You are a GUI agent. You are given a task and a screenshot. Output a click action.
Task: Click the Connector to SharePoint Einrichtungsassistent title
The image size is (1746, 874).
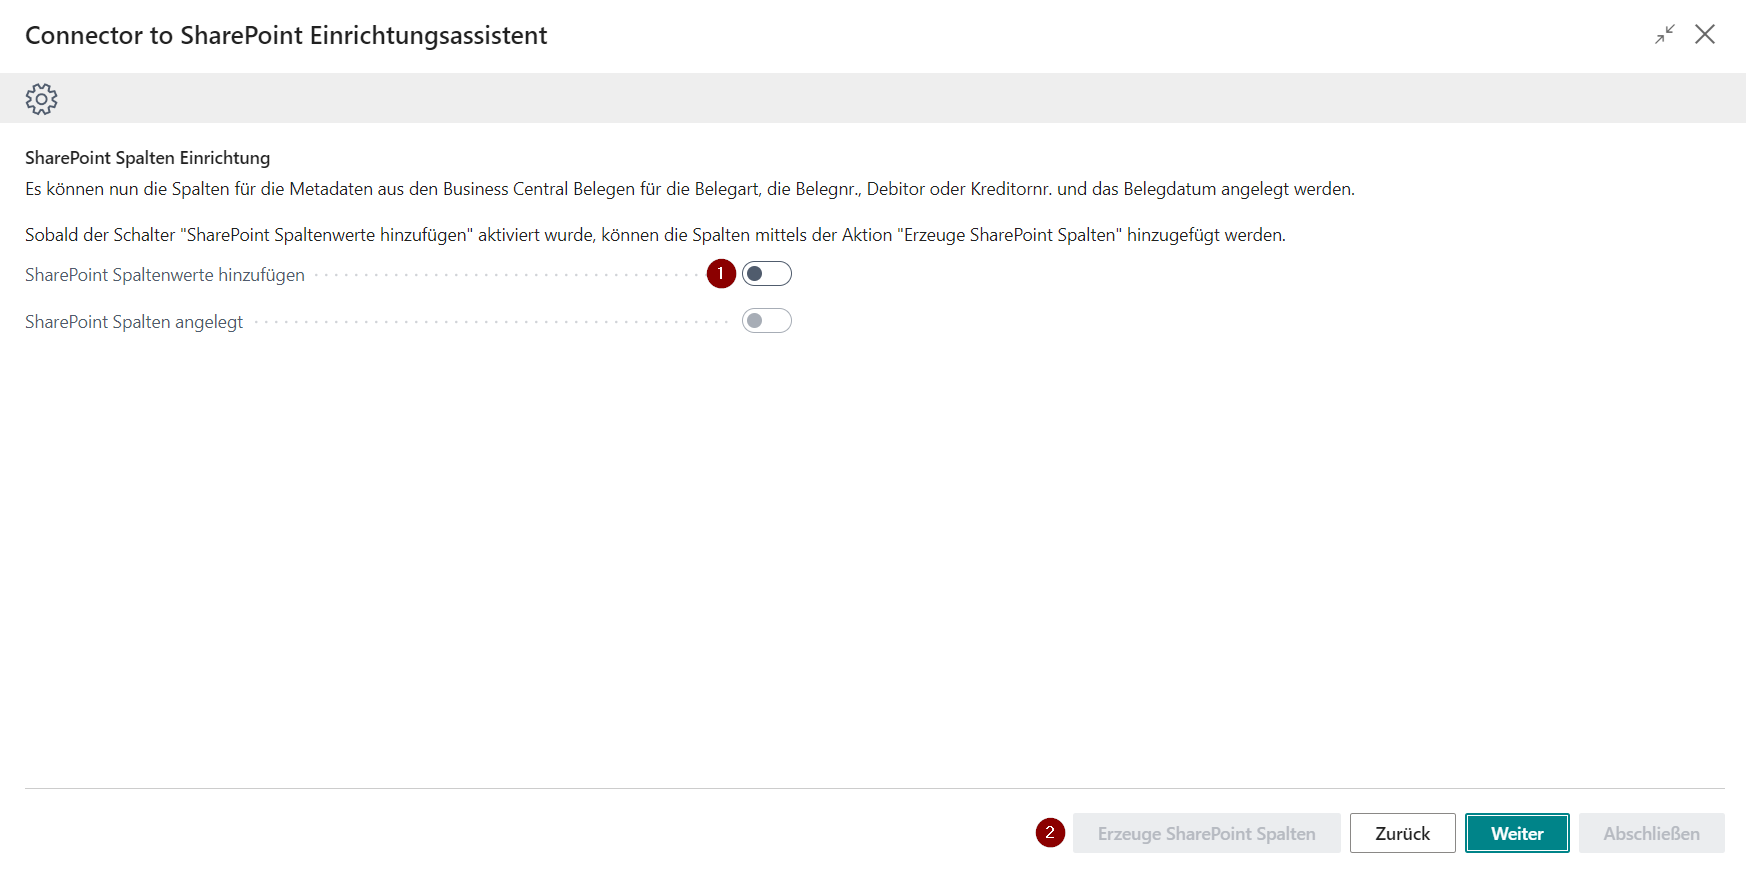point(286,36)
